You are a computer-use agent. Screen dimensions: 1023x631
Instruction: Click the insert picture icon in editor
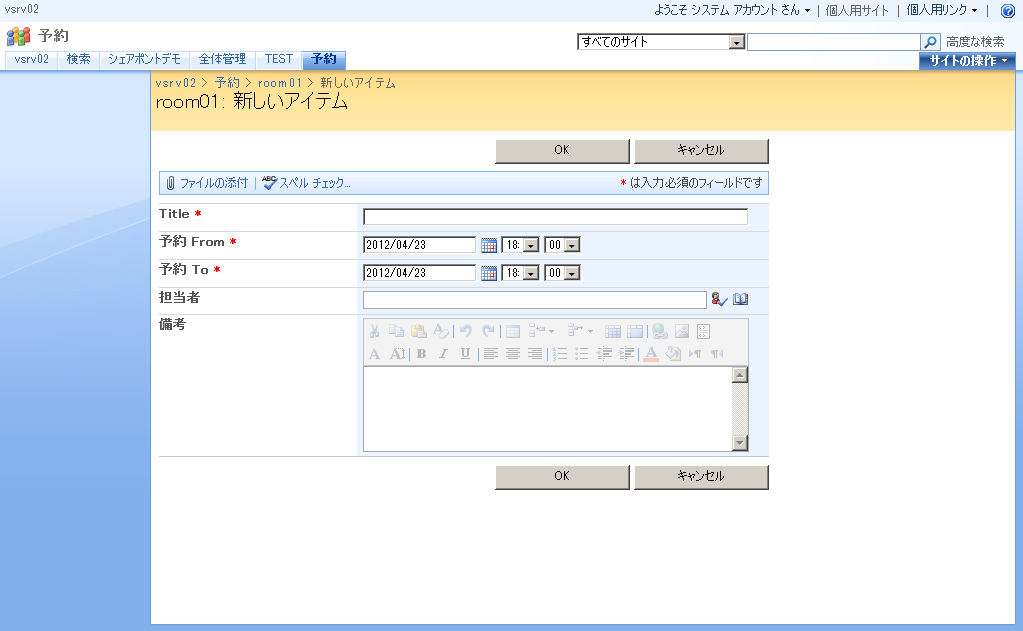tap(681, 331)
